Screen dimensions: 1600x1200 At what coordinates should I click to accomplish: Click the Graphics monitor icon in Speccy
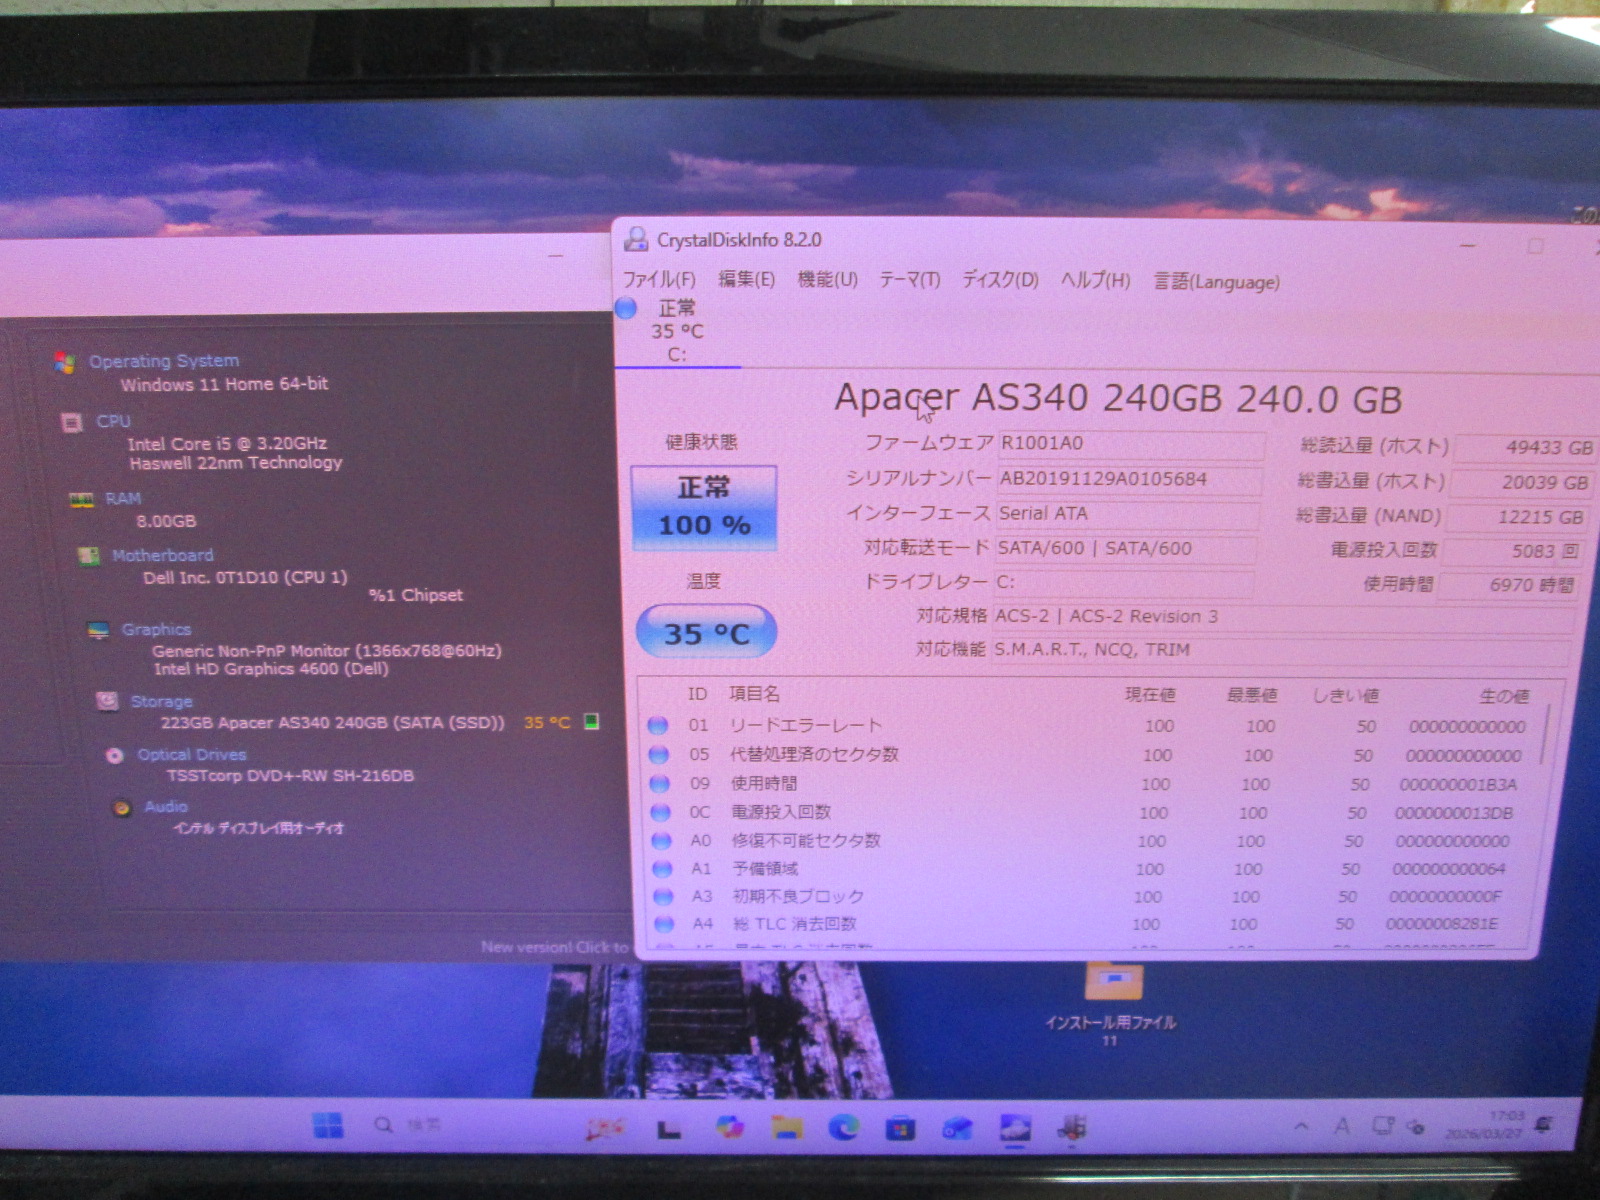click(98, 630)
